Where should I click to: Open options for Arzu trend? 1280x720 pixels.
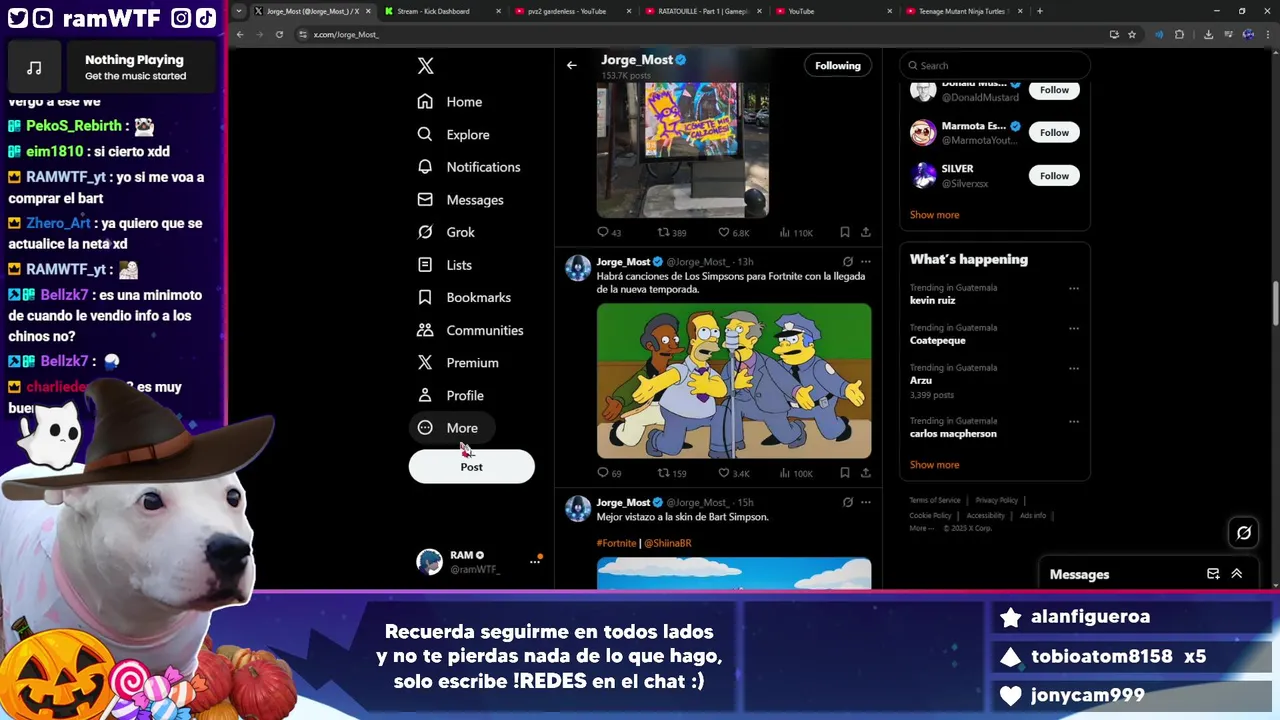click(x=1073, y=368)
